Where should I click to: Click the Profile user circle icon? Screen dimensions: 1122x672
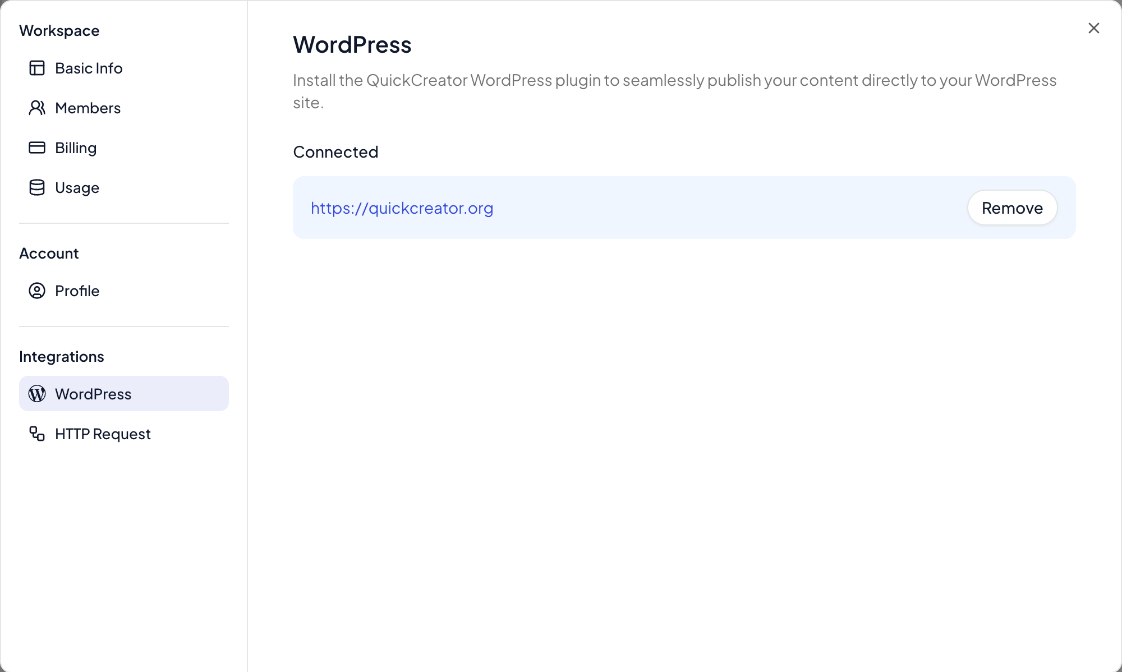[x=36, y=291]
